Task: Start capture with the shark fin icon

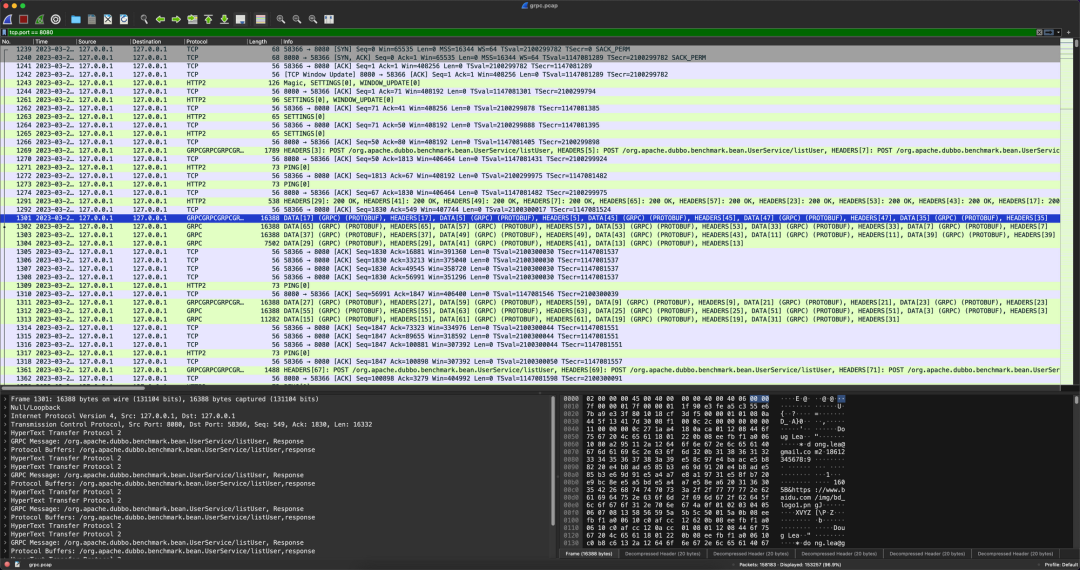Action: (8, 19)
